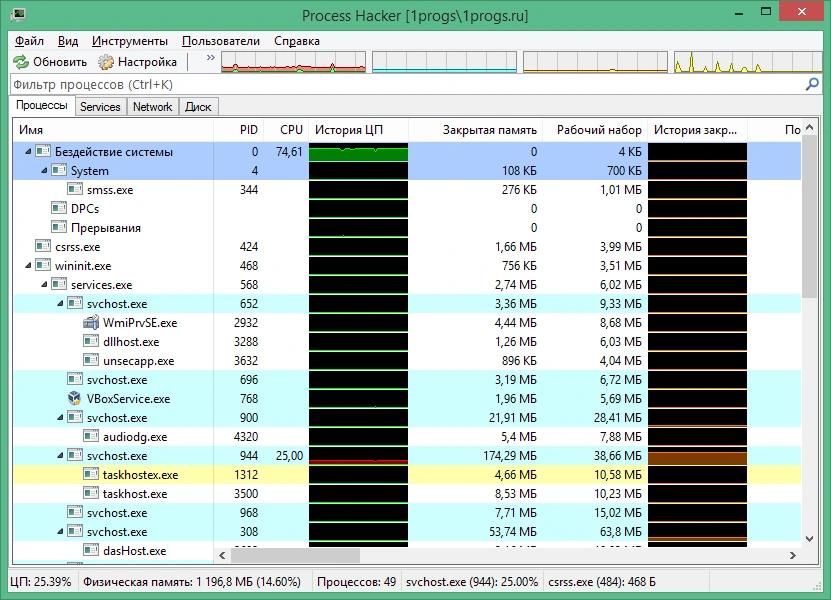
Task: Switch to the Services tab
Action: pos(100,107)
